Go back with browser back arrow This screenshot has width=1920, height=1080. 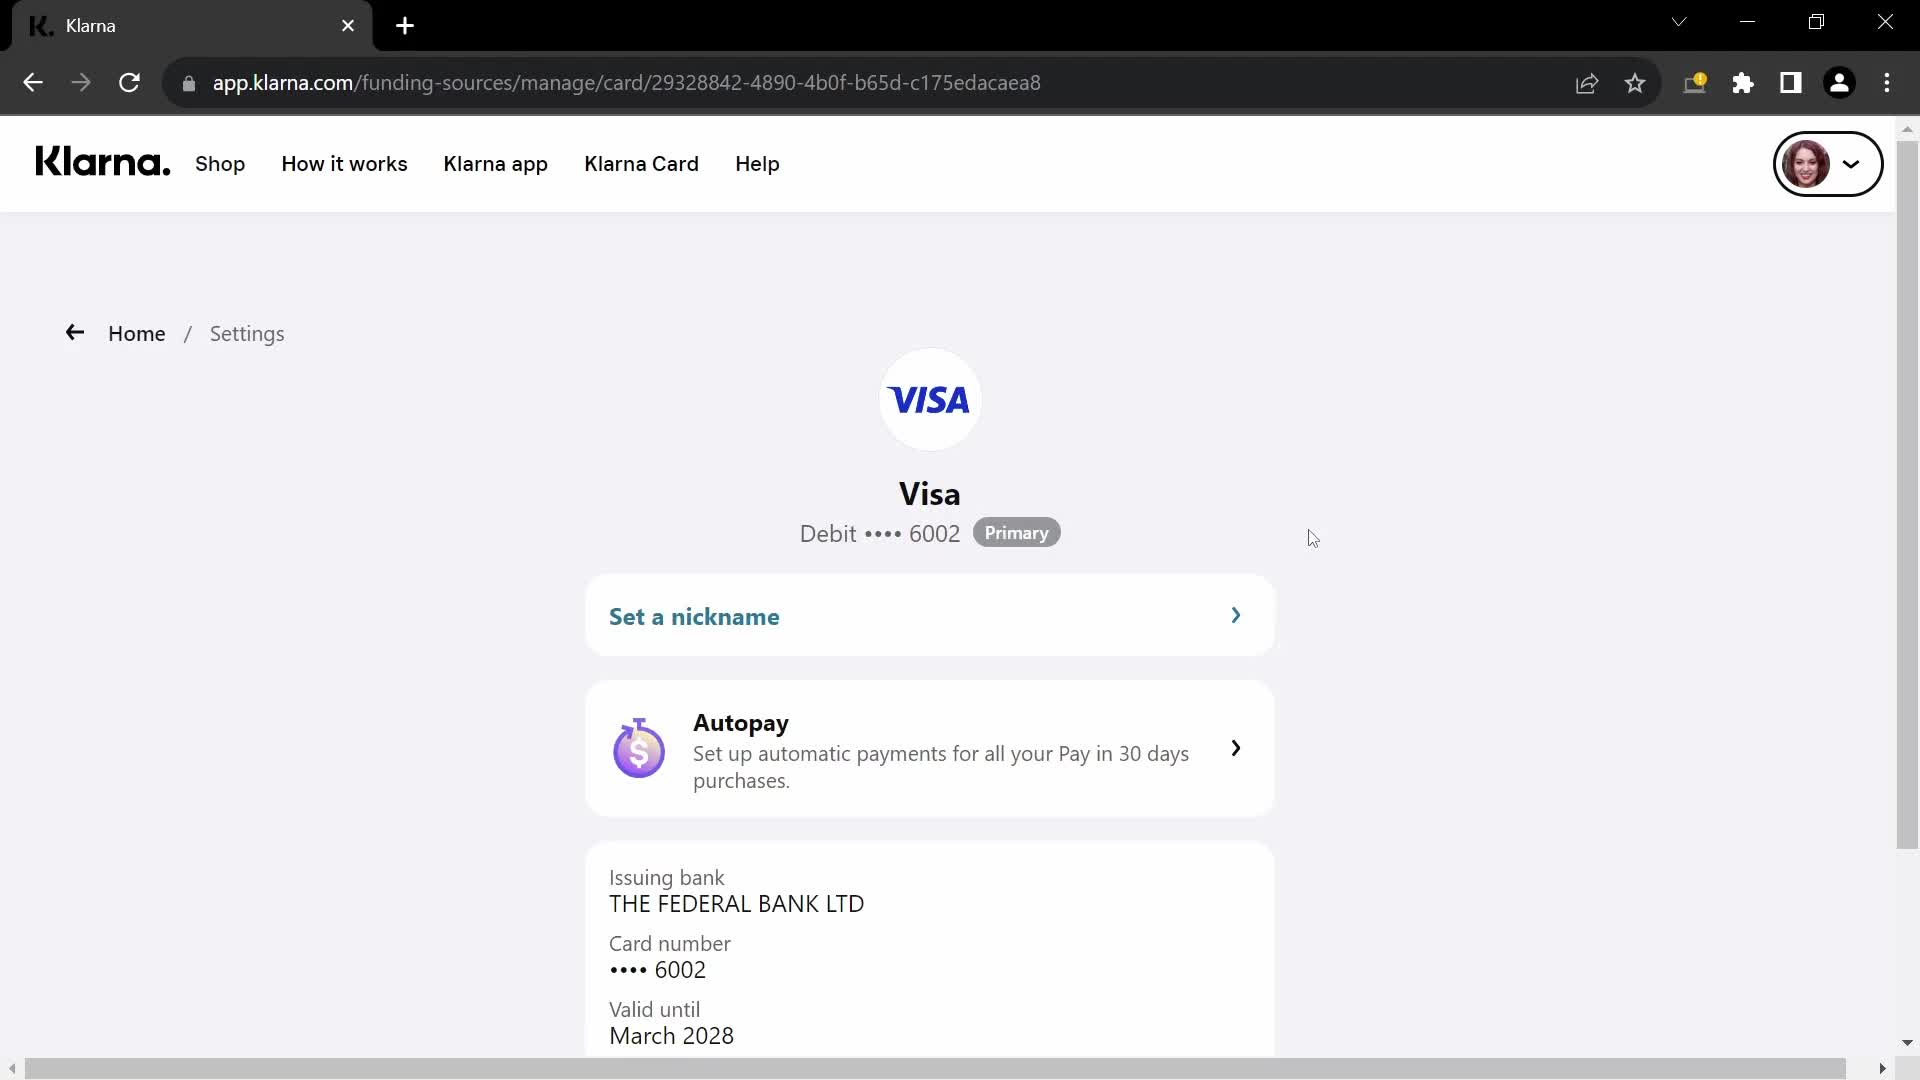click(x=33, y=83)
